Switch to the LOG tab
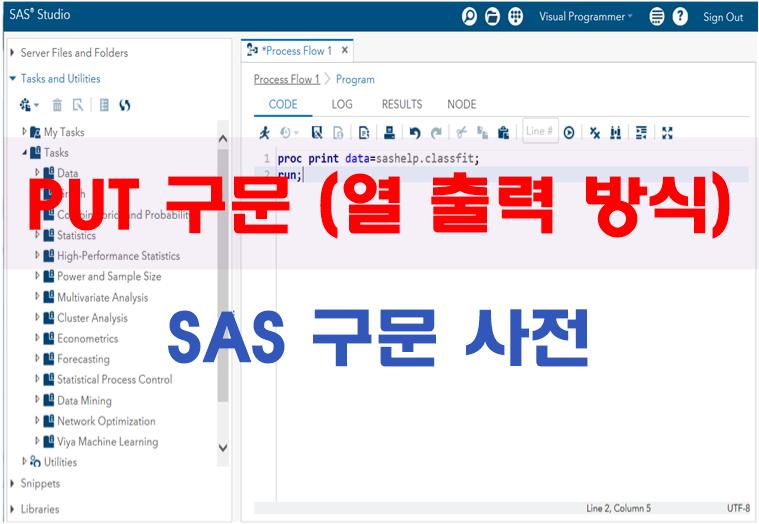Screen dimensions: 759x524 [342, 105]
